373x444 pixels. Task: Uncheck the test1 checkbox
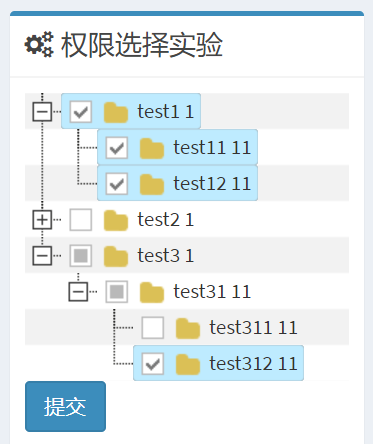tap(81, 112)
